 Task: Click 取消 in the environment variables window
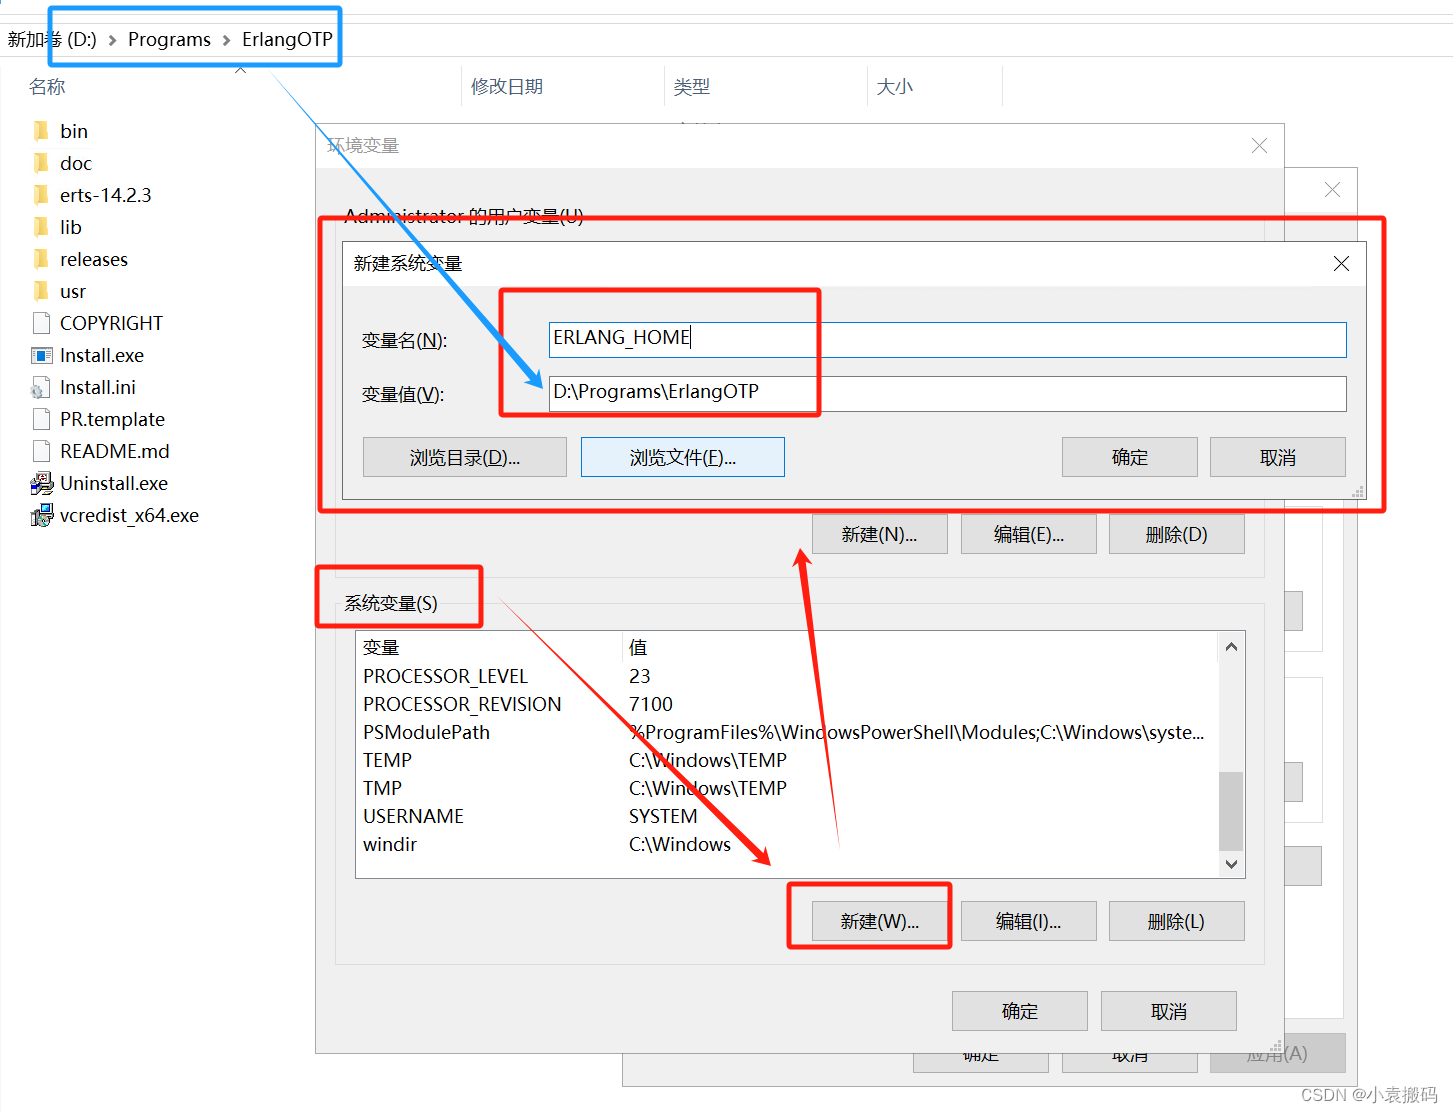pyautogui.click(x=1168, y=1011)
